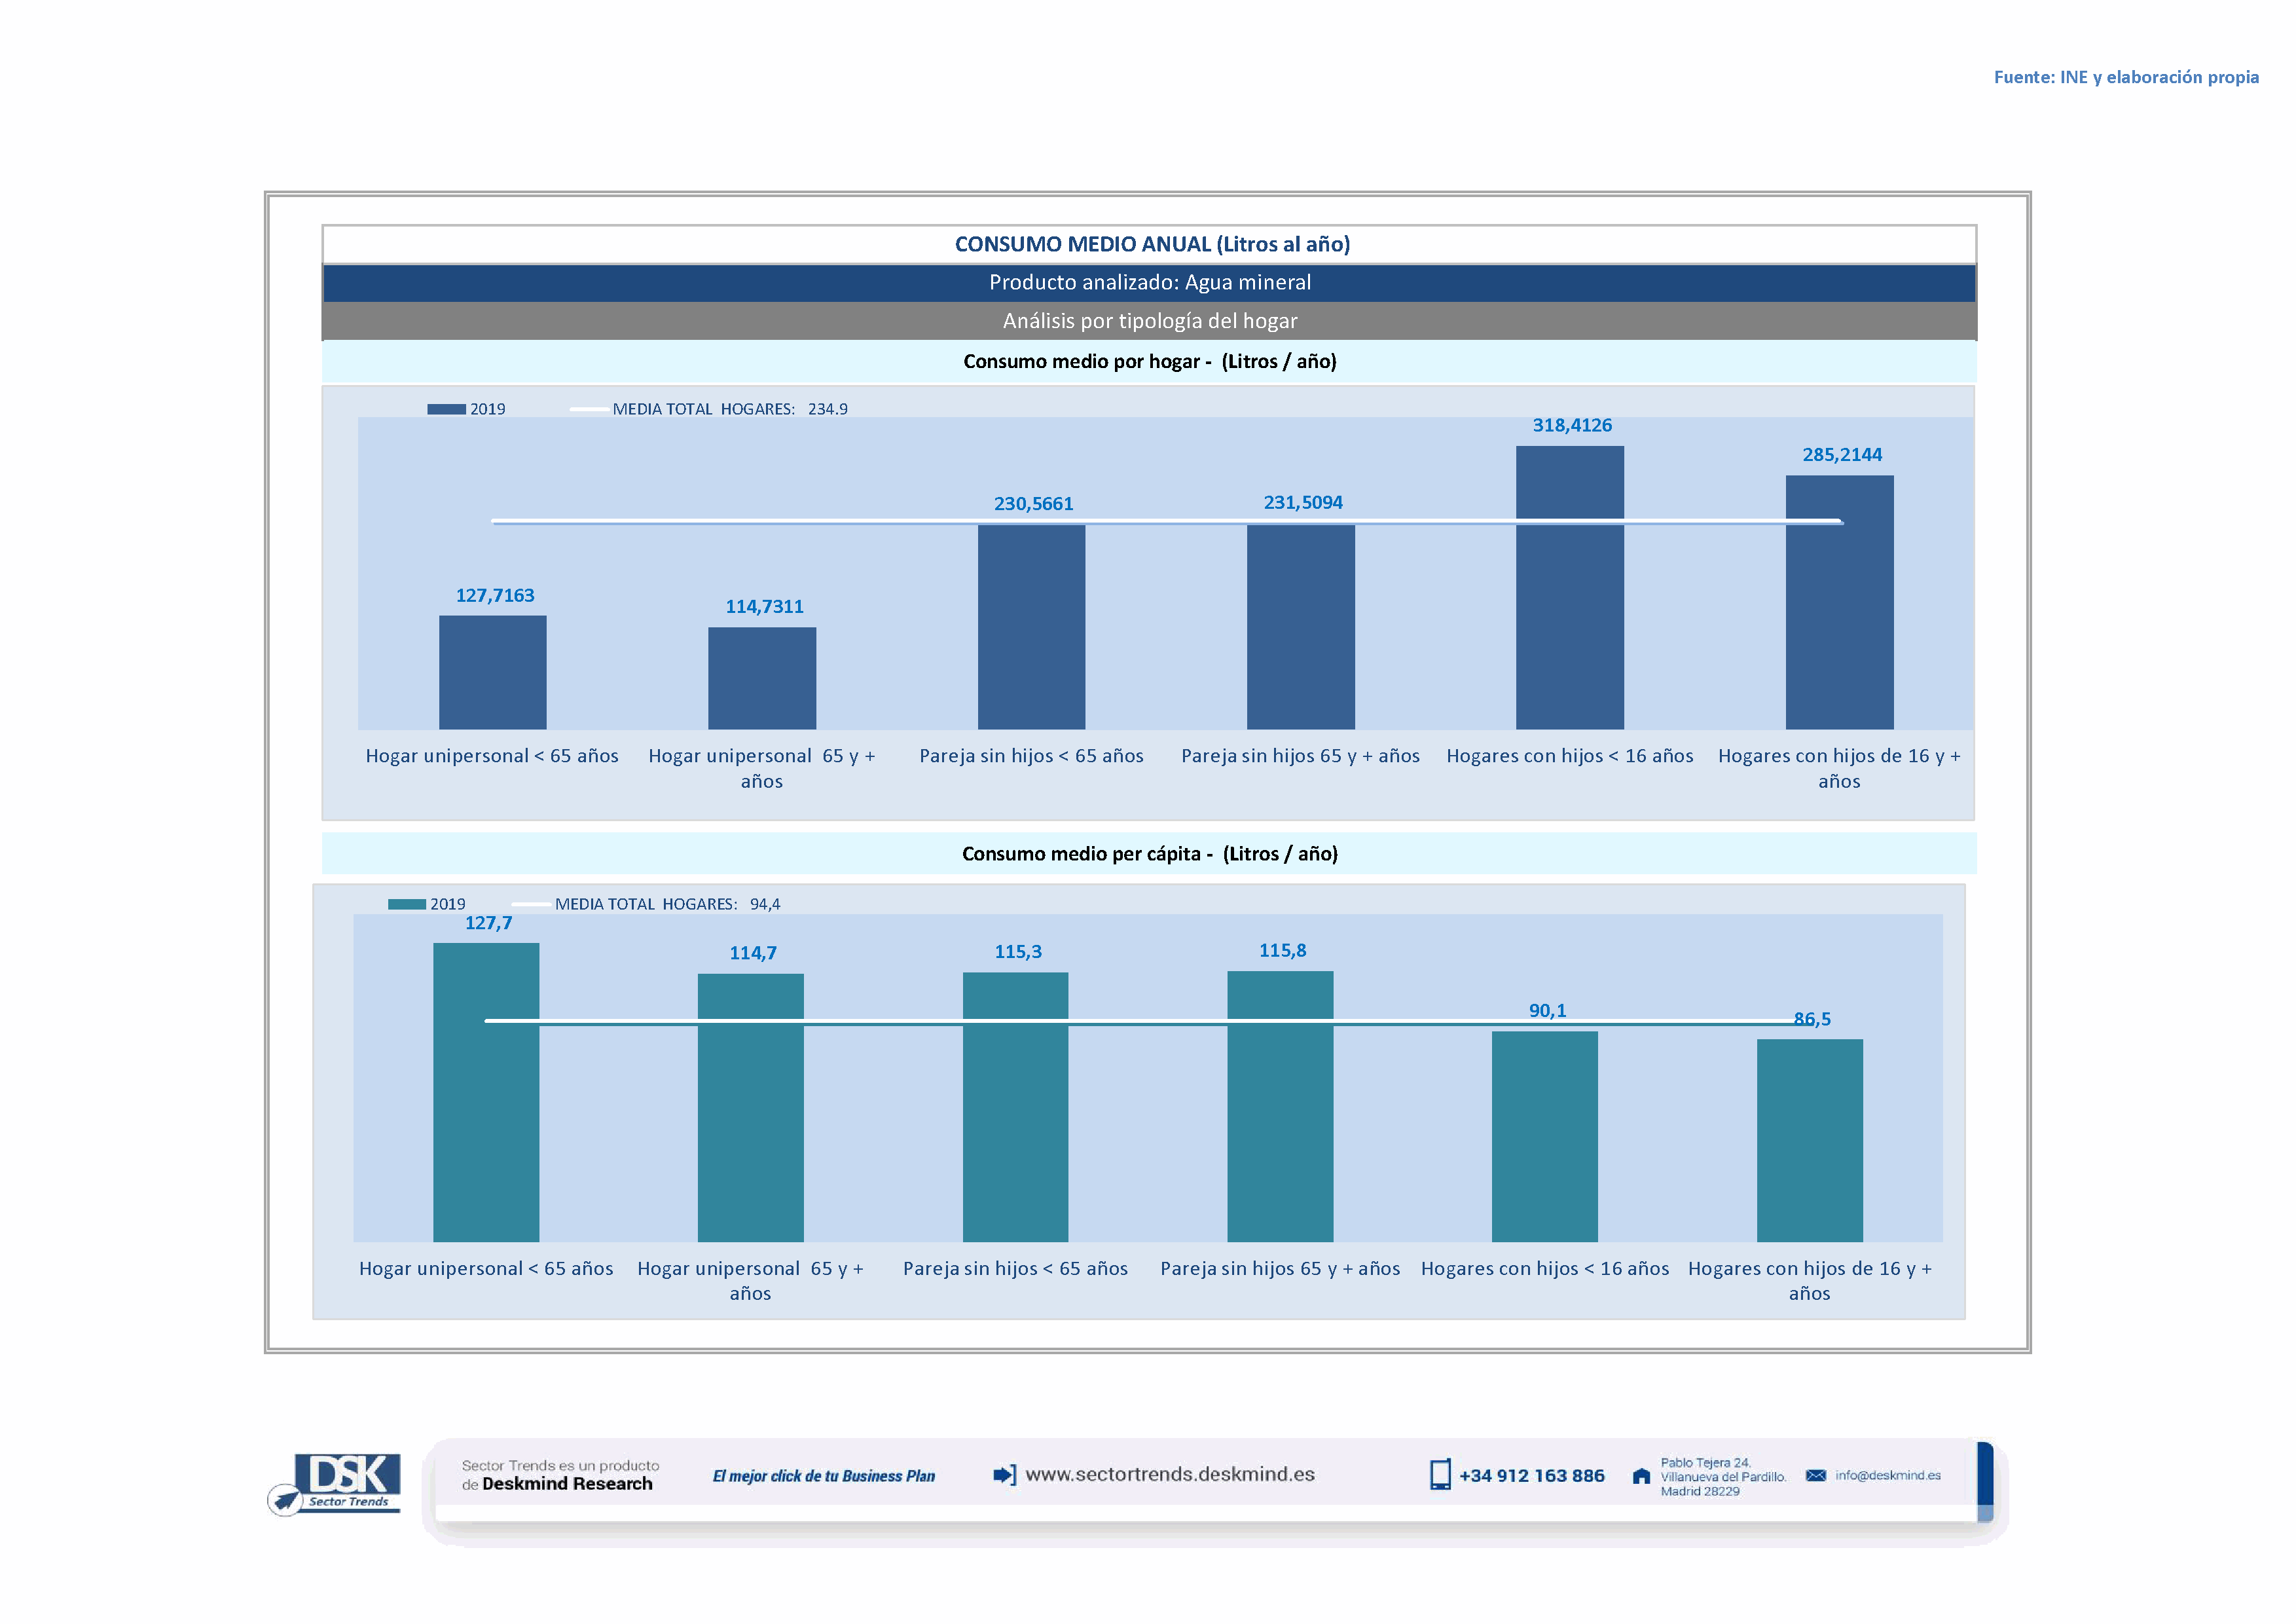The height and width of the screenshot is (1624, 2296).
Task: Click the 'Análisis por tipología del hogar' gray bar
Action: 1149,321
